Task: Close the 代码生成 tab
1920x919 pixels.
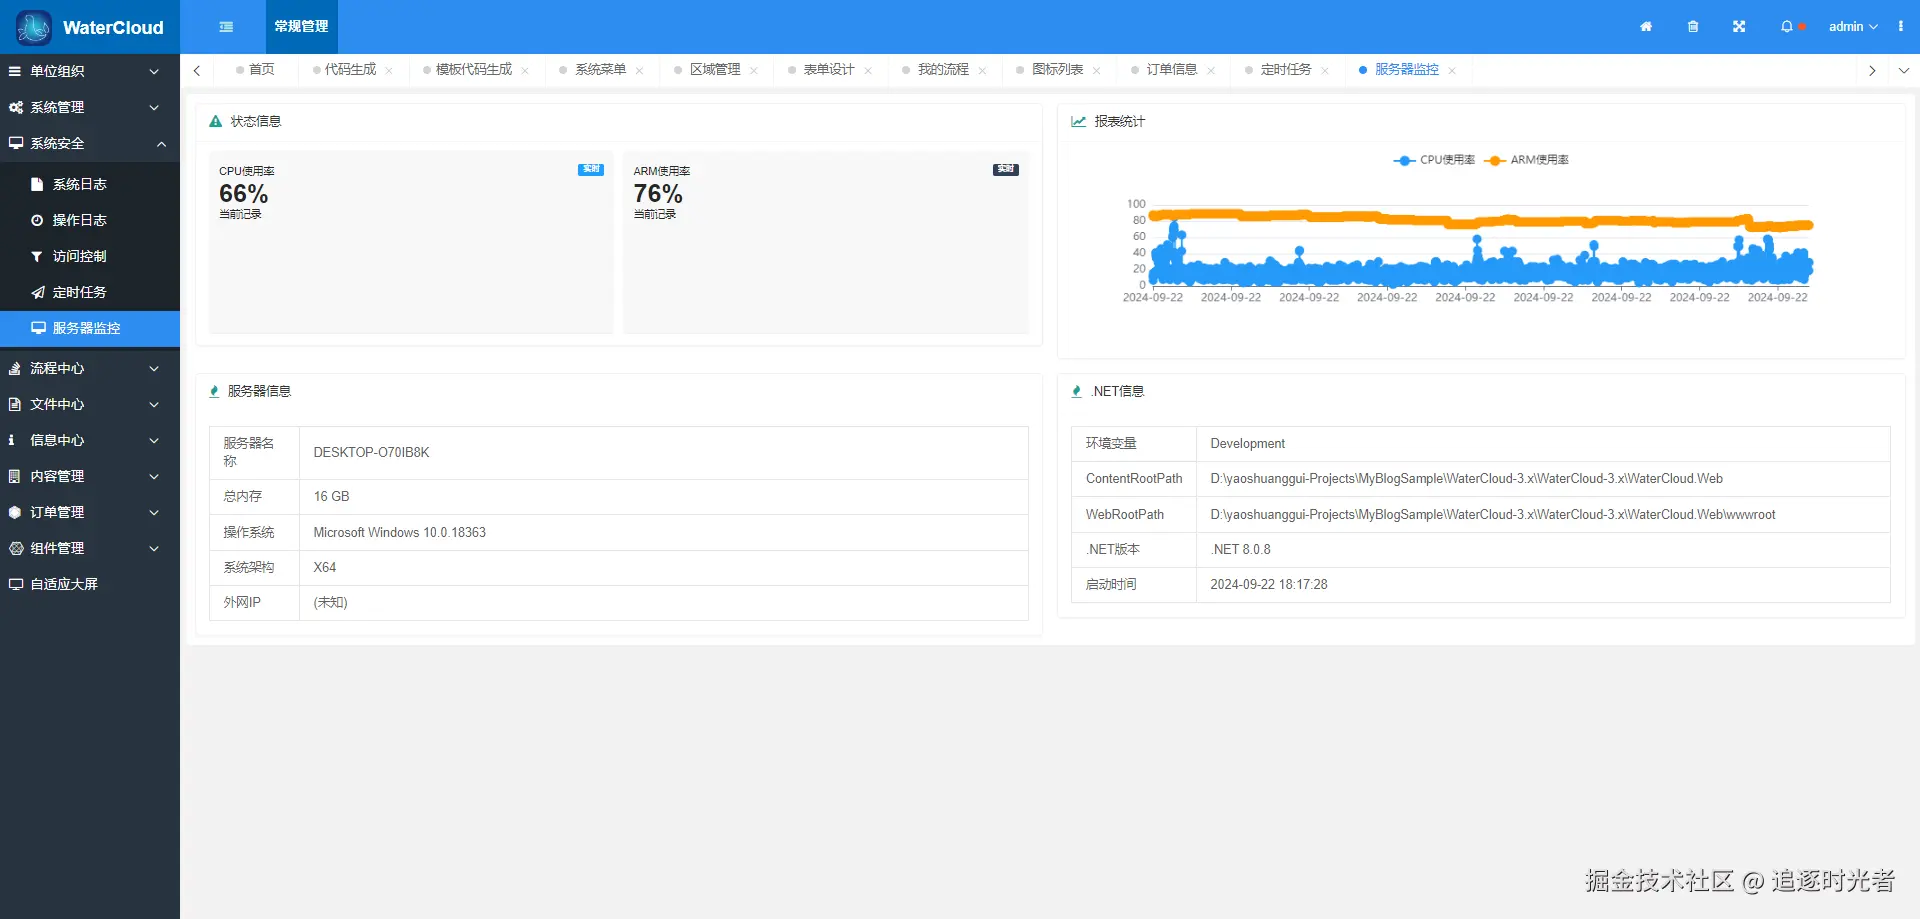Action: tap(389, 71)
